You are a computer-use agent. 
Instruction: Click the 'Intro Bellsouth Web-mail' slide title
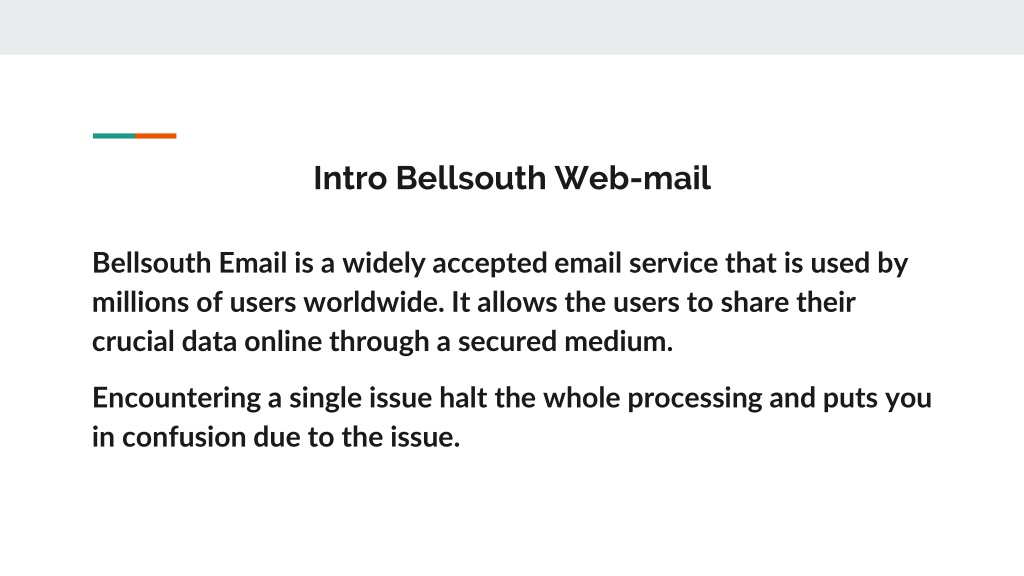pos(512,178)
